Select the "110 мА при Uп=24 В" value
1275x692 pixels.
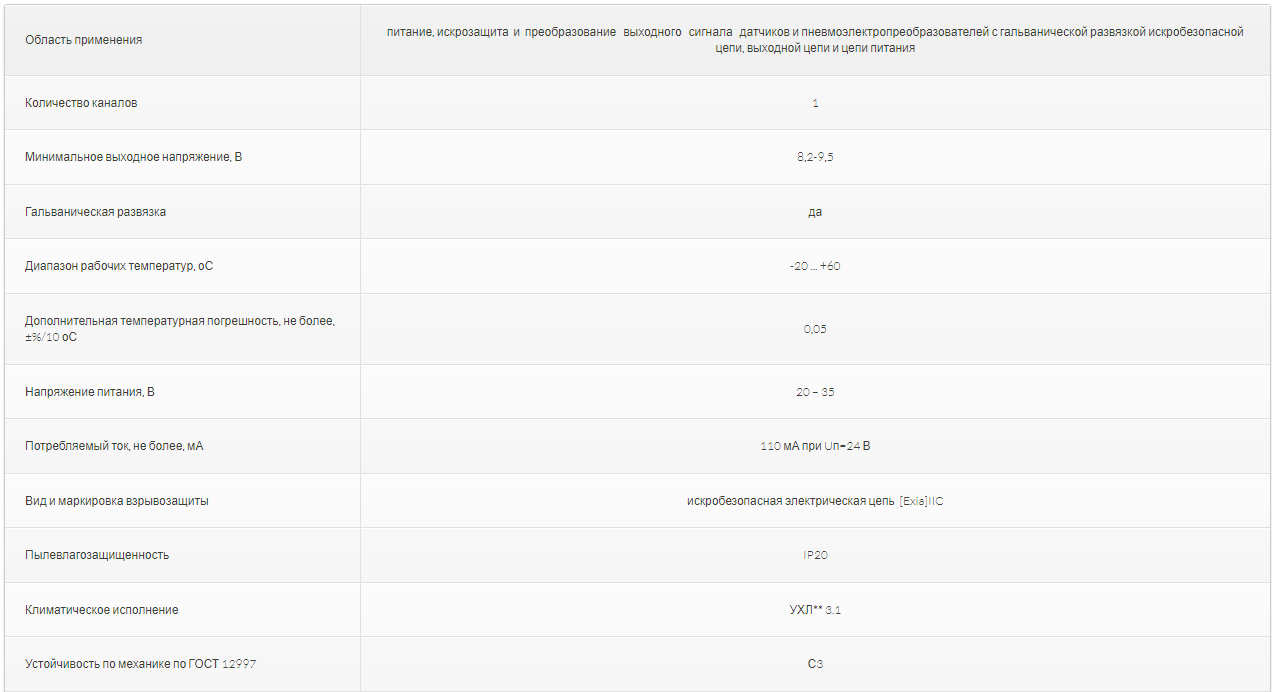(x=815, y=446)
